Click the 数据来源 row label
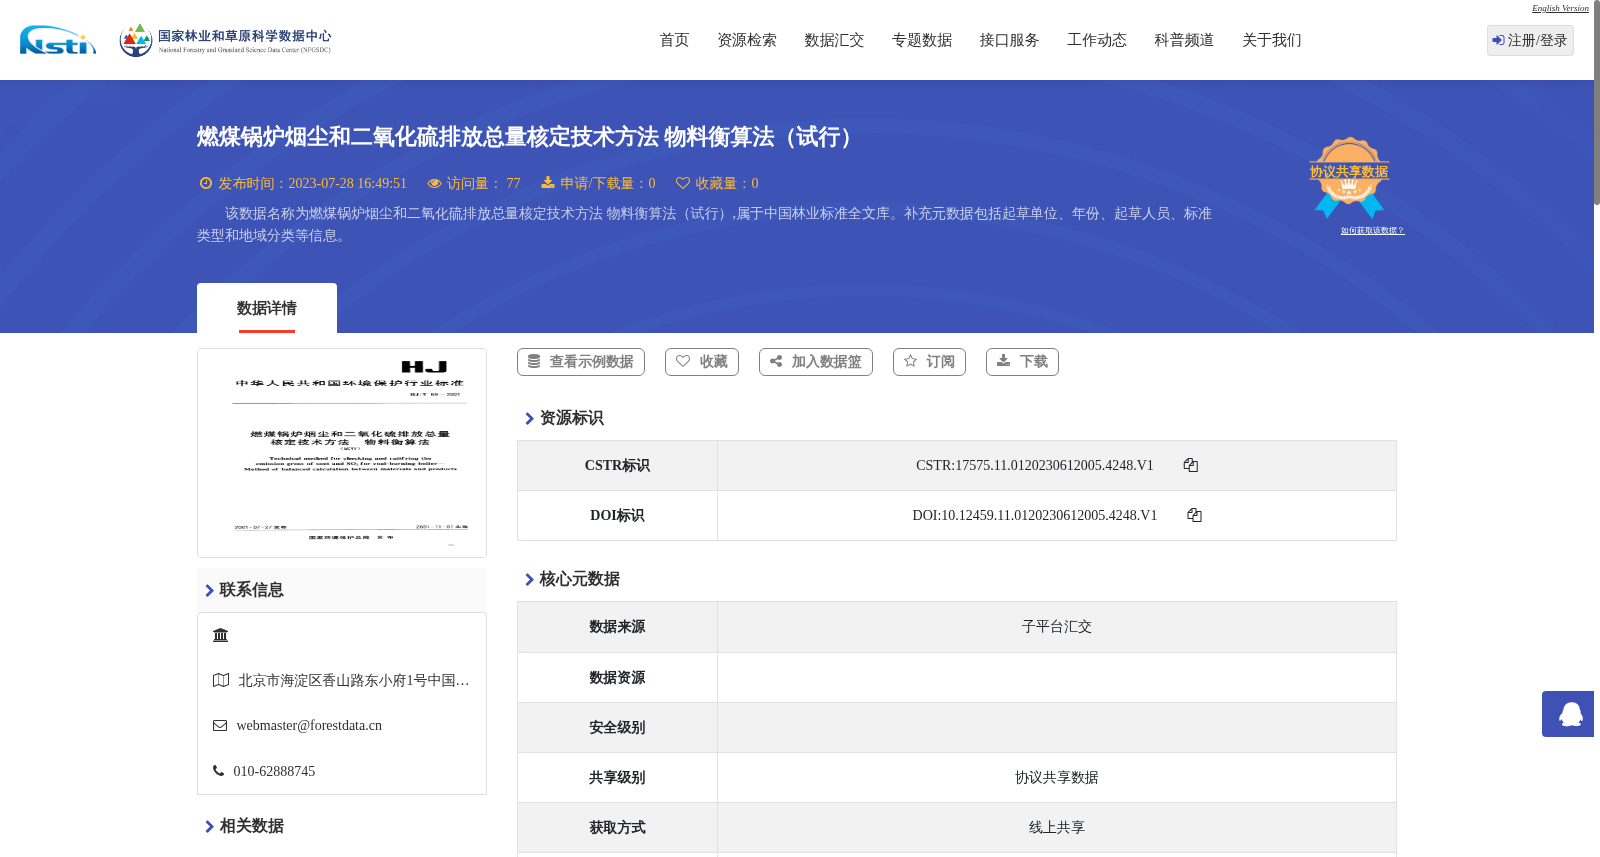Viewport: 1600px width, 857px height. 617,627
